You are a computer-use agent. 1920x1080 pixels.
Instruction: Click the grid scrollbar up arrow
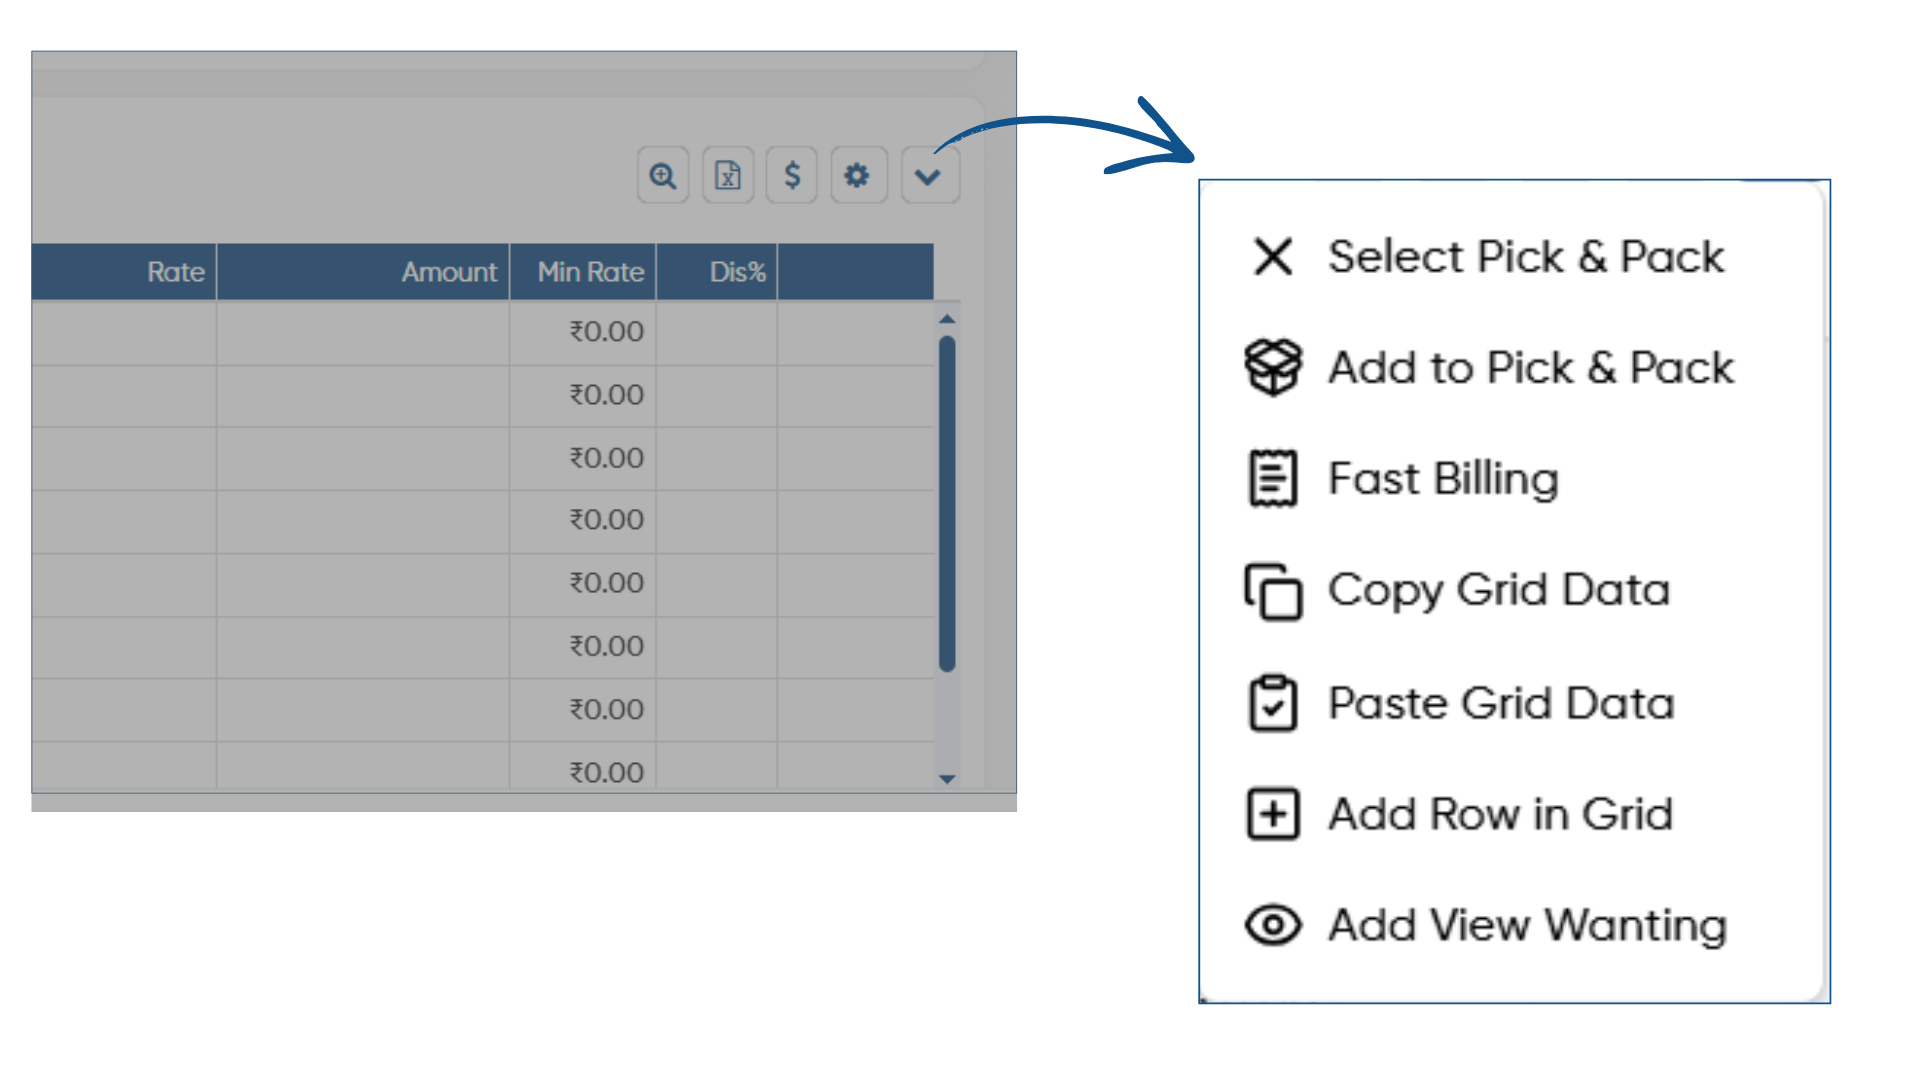947,319
